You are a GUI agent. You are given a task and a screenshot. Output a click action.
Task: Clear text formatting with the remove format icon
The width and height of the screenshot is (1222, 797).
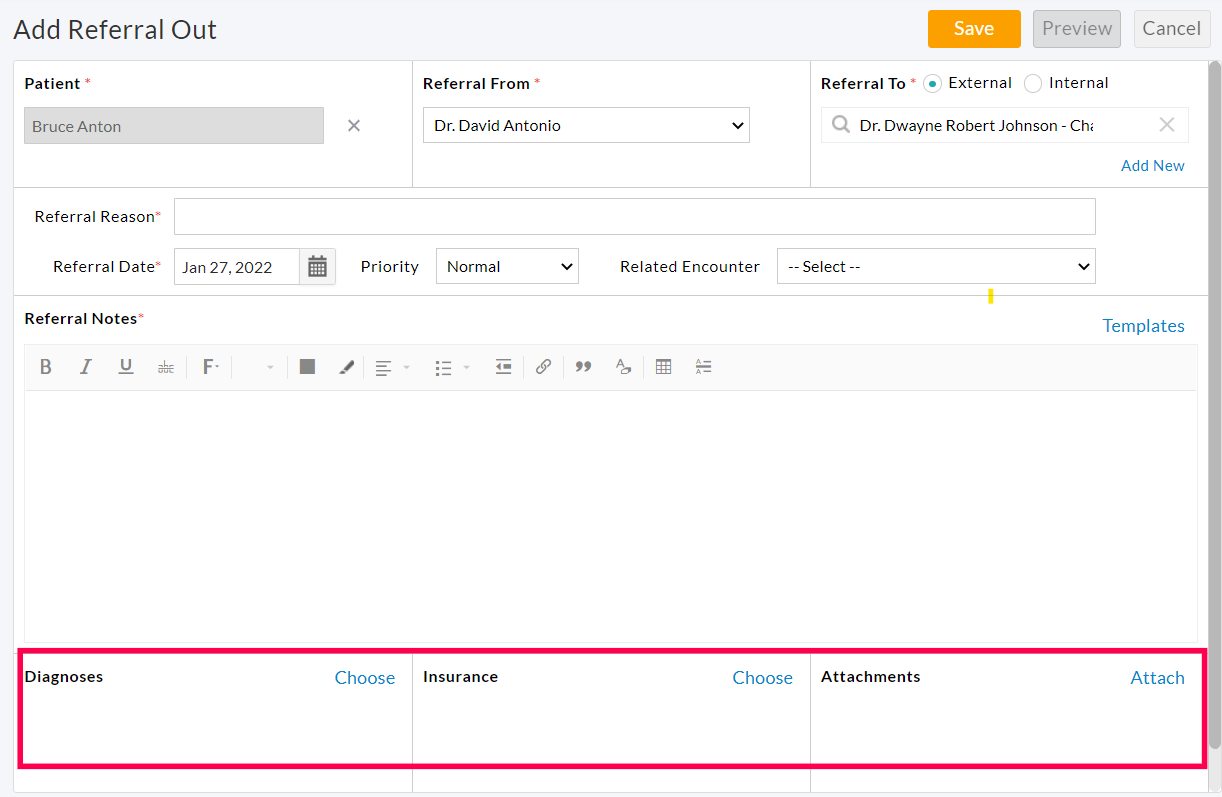(623, 367)
